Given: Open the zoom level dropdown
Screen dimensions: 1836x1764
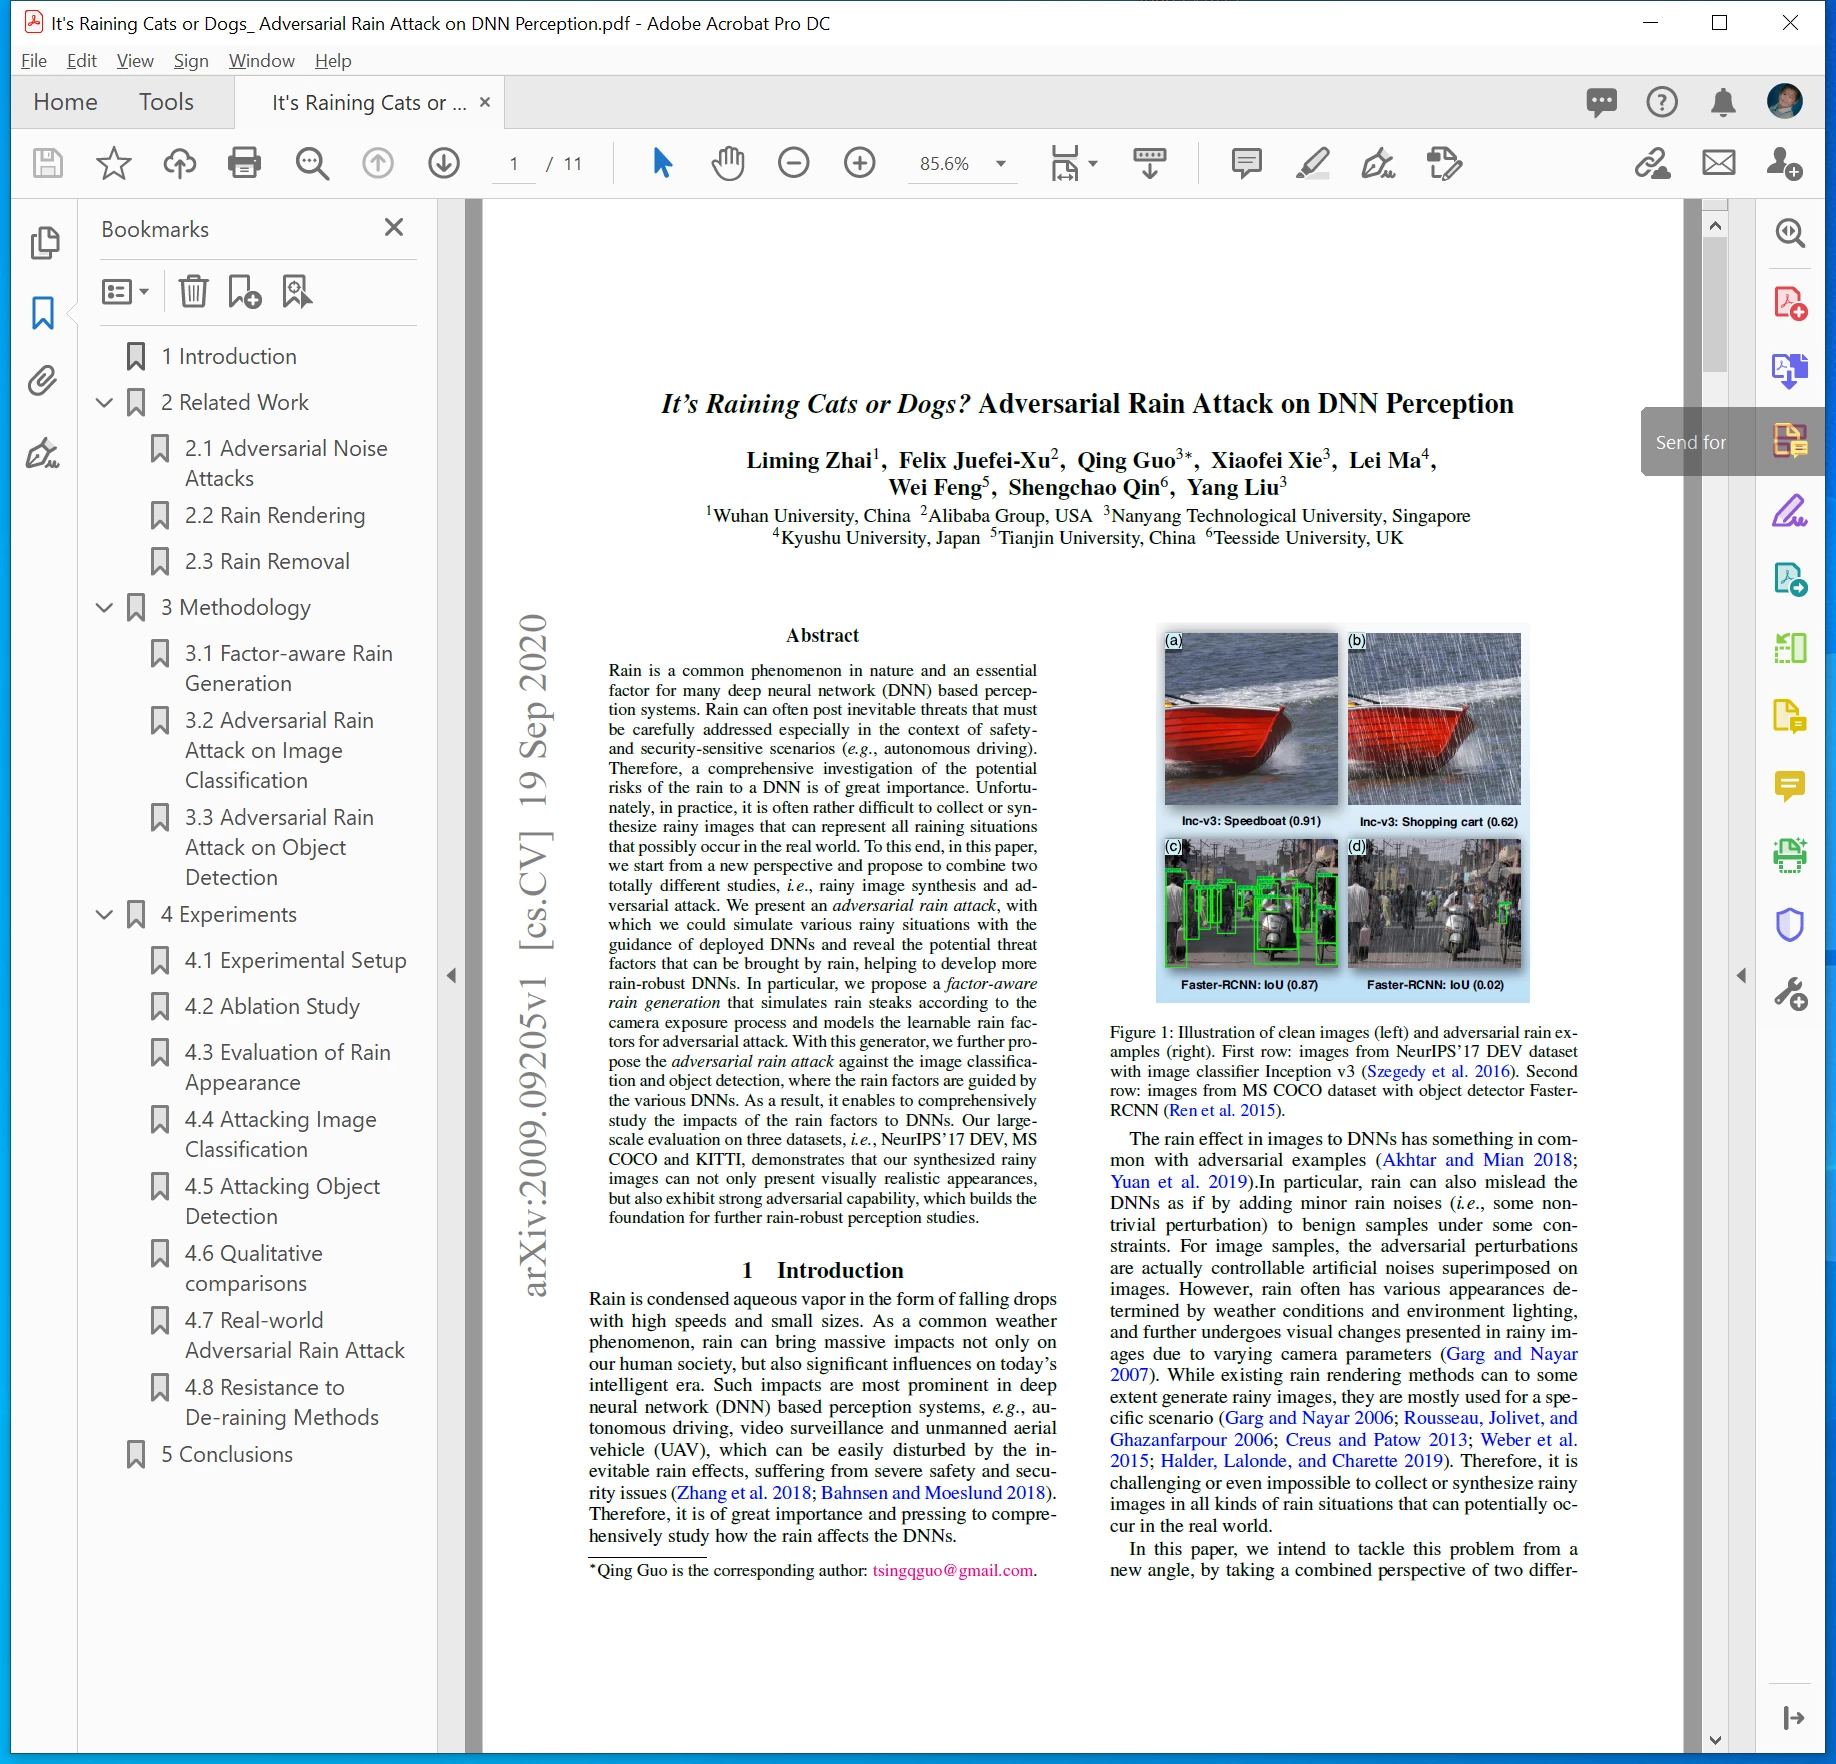Looking at the screenshot, I should coord(1000,164).
